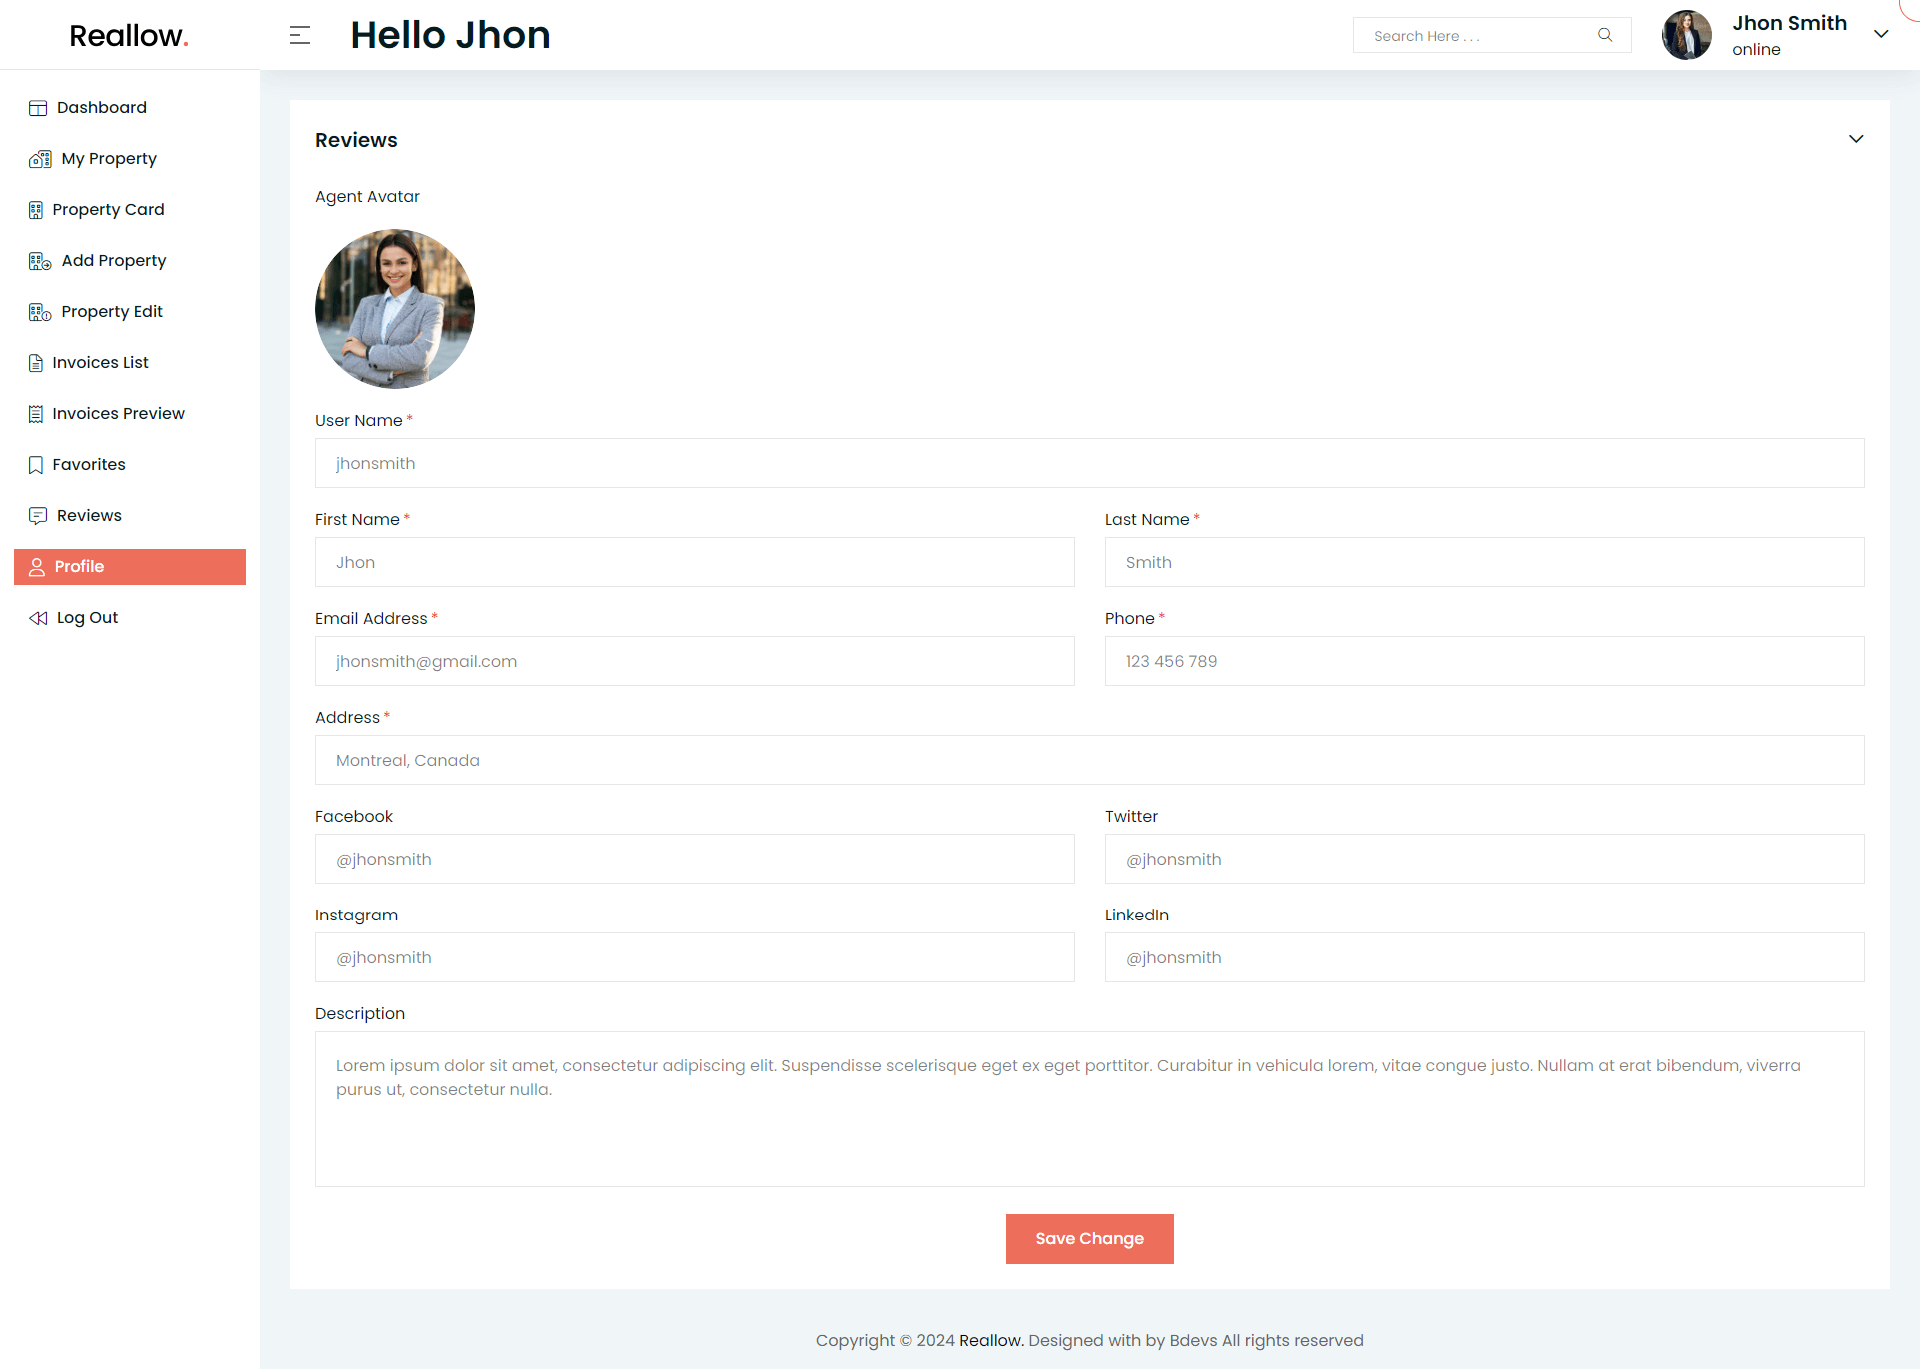Focus the Email Address field
This screenshot has height=1370, width=1920.
(x=695, y=661)
